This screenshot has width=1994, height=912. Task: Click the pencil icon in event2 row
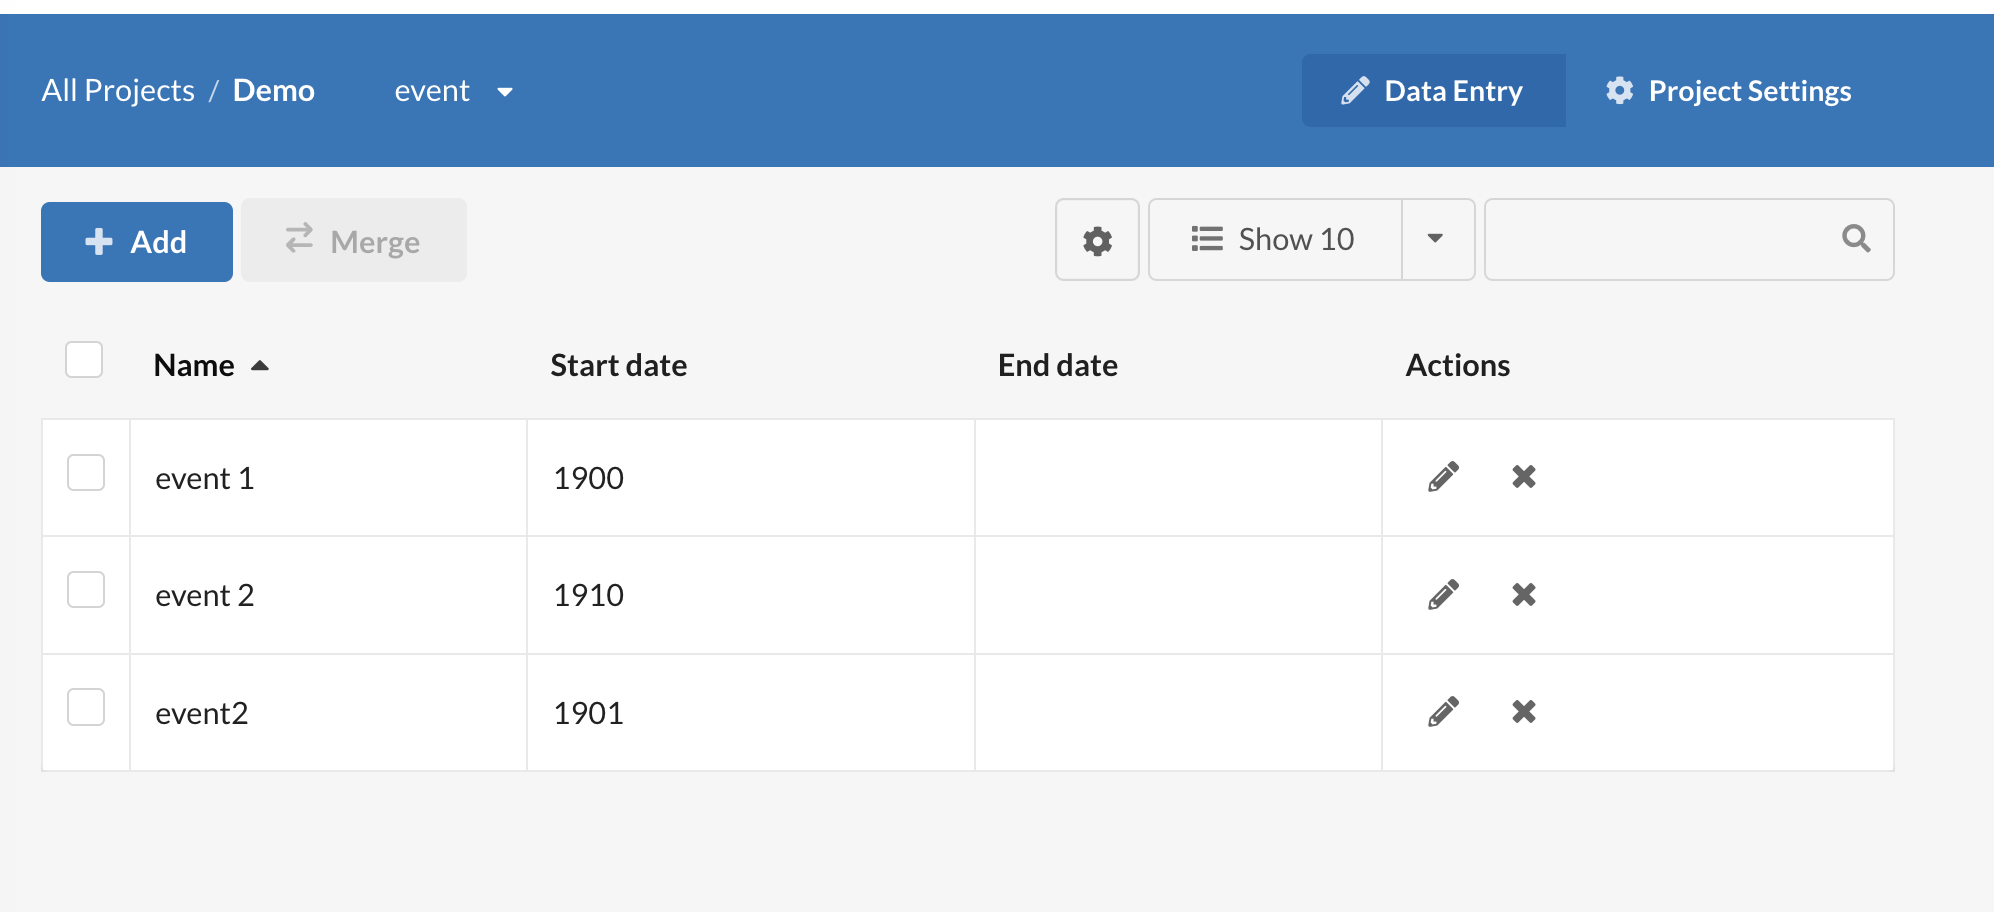tap(1443, 712)
